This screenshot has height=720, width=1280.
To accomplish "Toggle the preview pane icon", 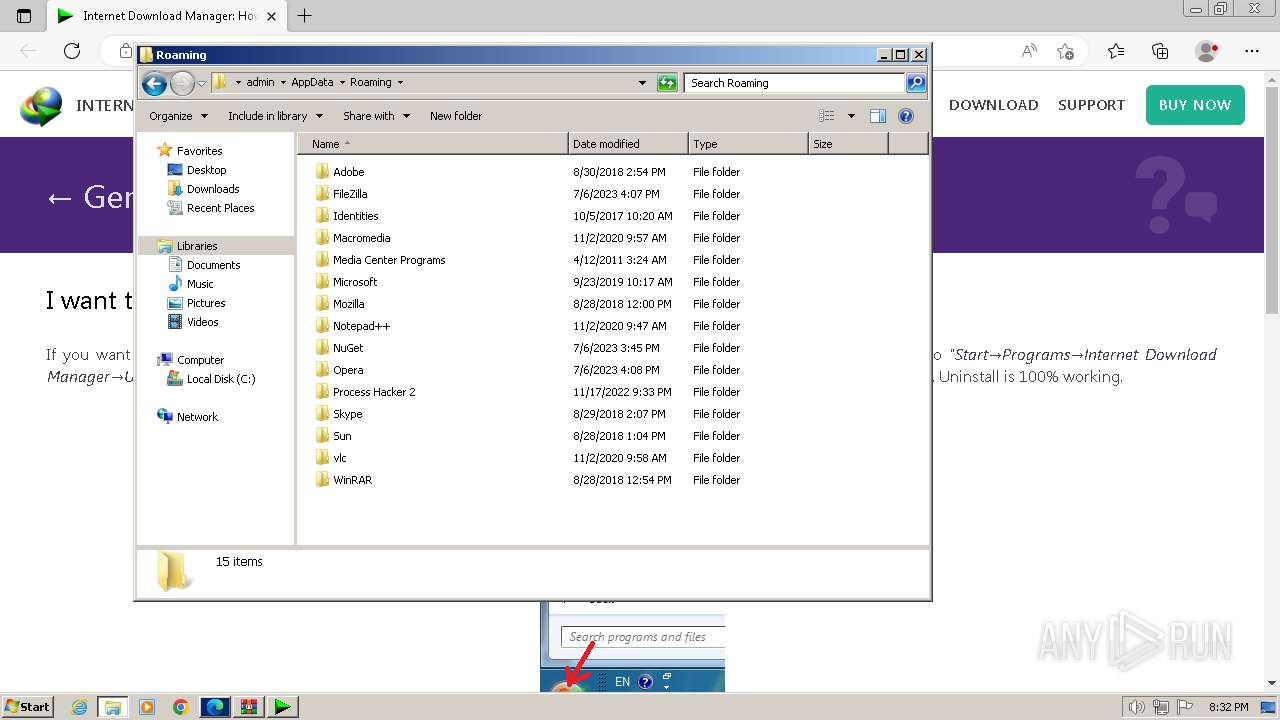I will [x=878, y=116].
